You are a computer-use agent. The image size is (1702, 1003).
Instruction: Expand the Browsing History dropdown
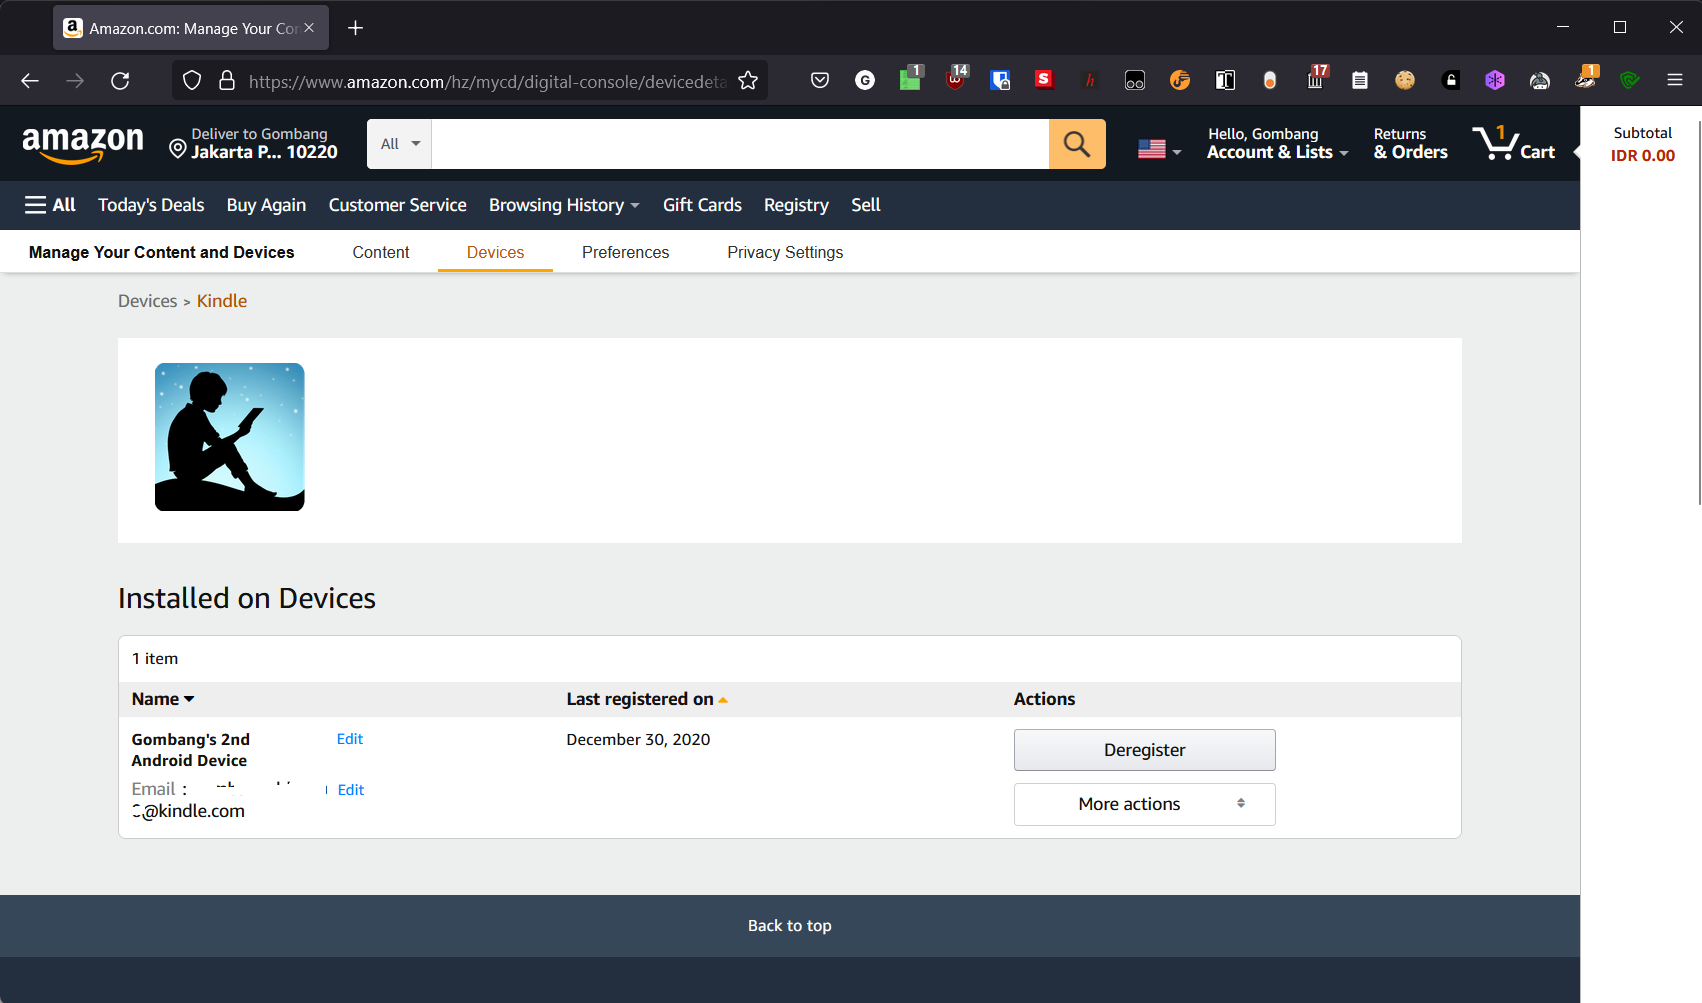pyautogui.click(x=564, y=205)
